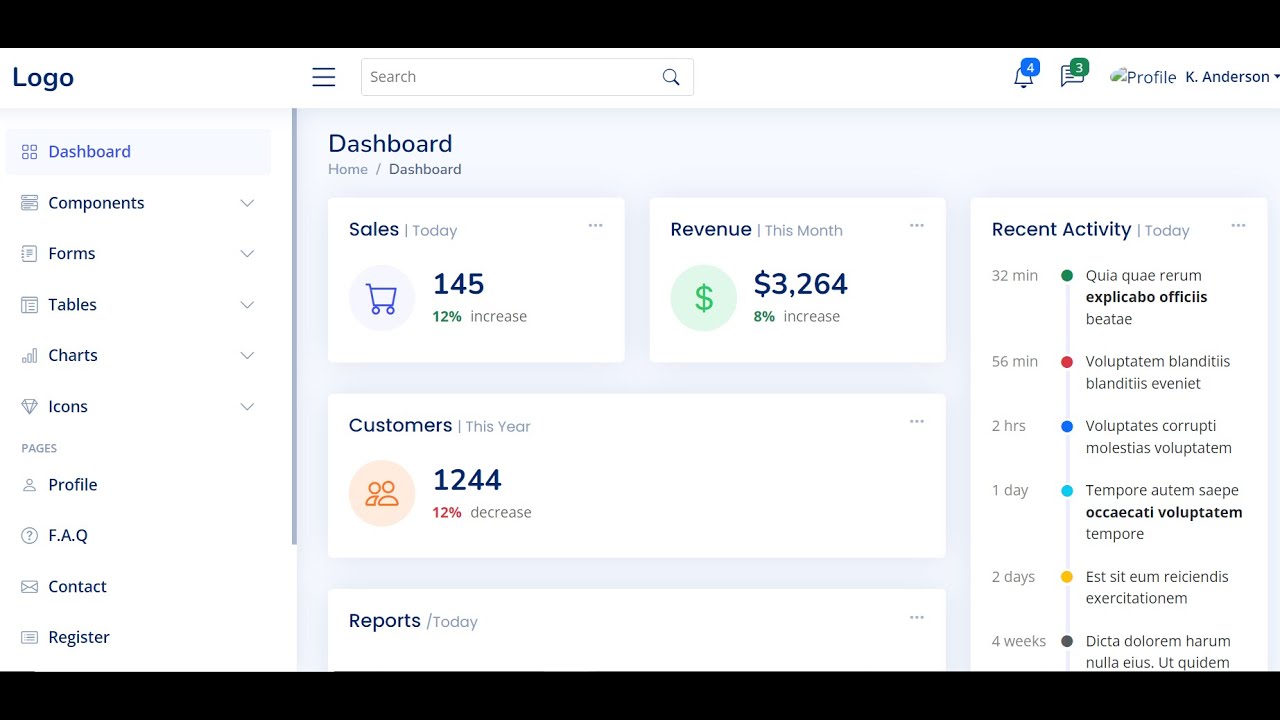1280x720 pixels.
Task: Open the Tables menu item
Action: pos(138,305)
